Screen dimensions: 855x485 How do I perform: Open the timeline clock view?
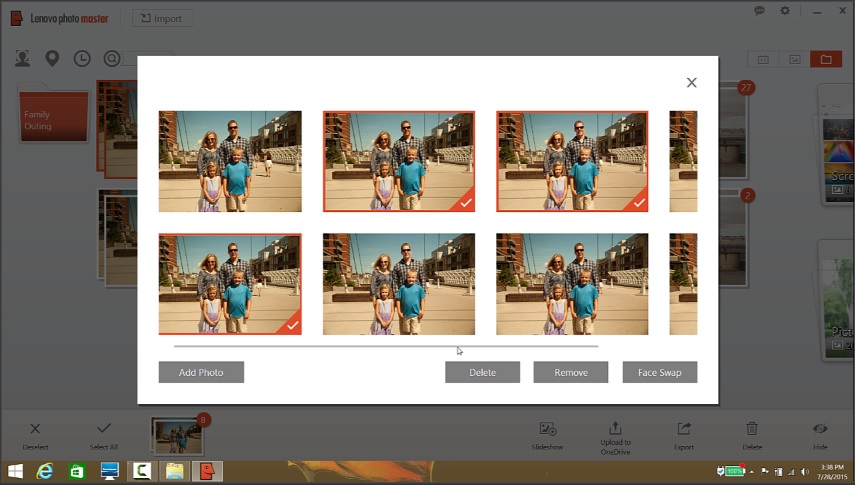point(82,58)
